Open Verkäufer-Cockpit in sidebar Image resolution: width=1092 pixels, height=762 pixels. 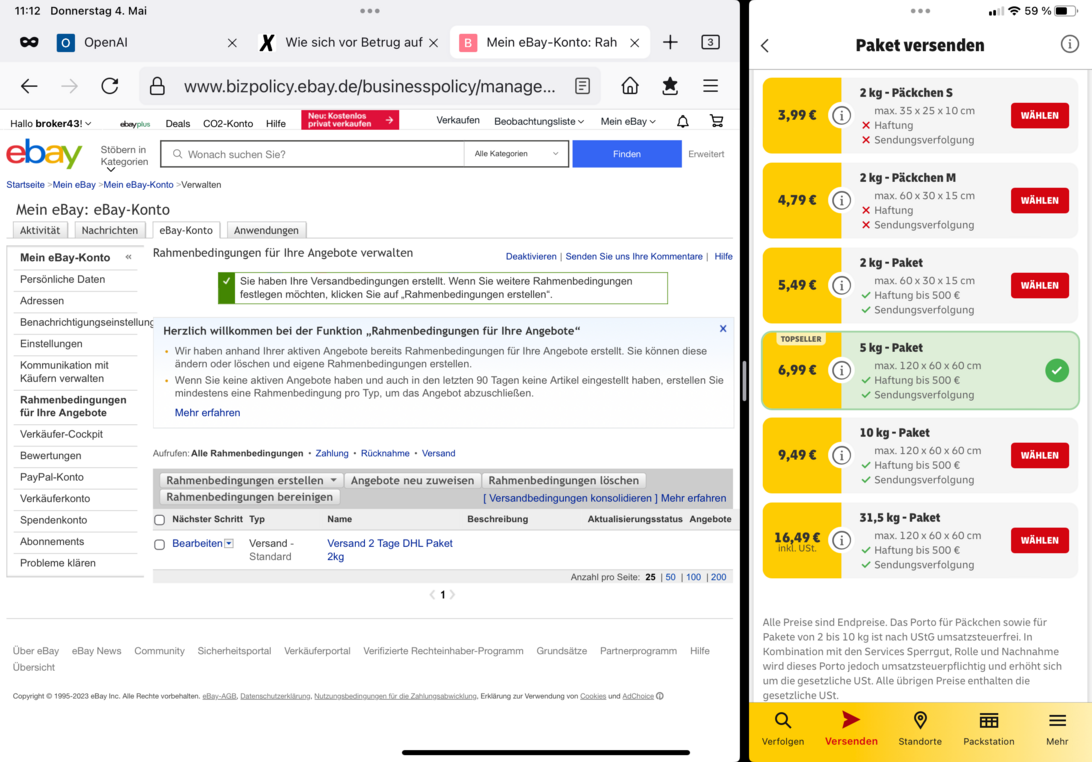coord(61,434)
